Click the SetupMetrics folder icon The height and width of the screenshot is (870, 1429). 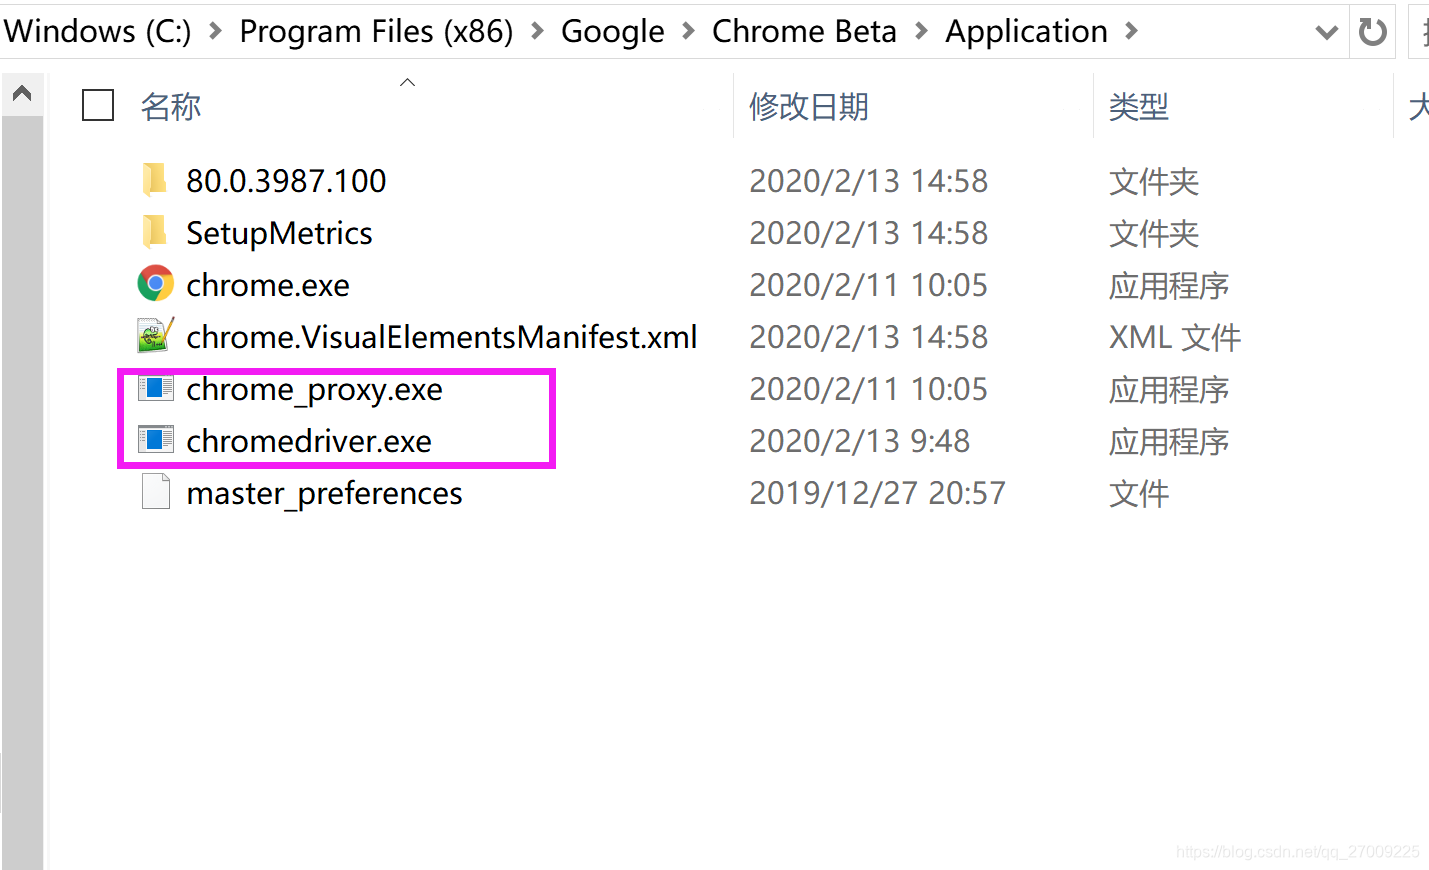tap(155, 232)
